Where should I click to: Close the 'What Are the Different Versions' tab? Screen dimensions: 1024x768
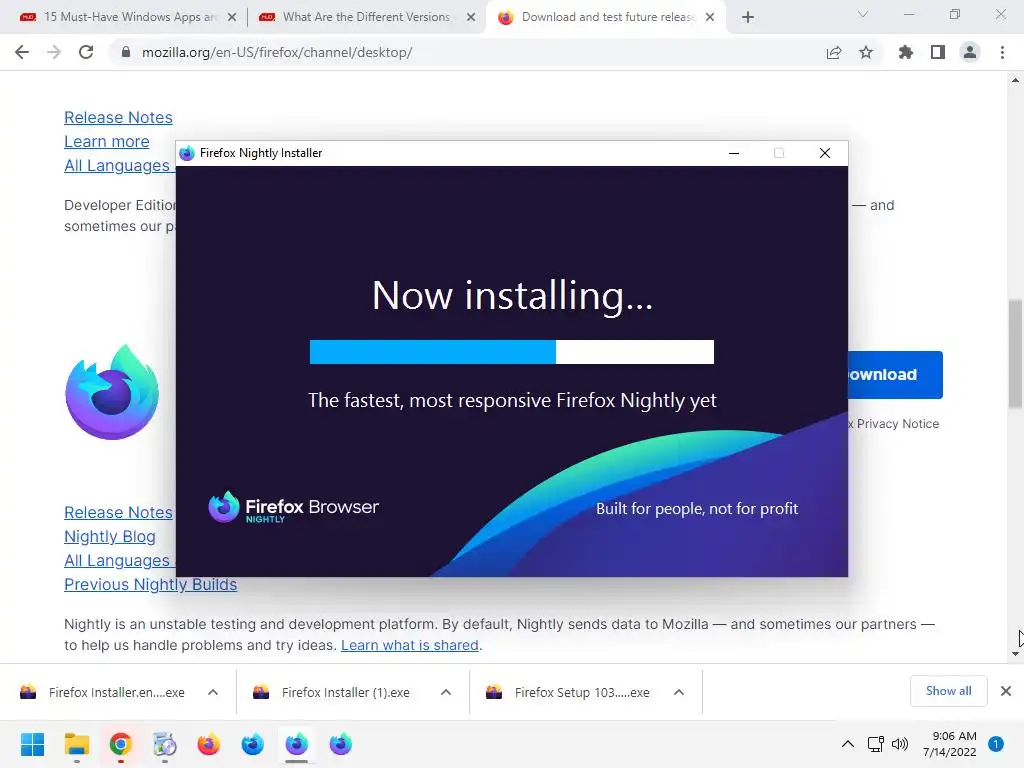[471, 17]
